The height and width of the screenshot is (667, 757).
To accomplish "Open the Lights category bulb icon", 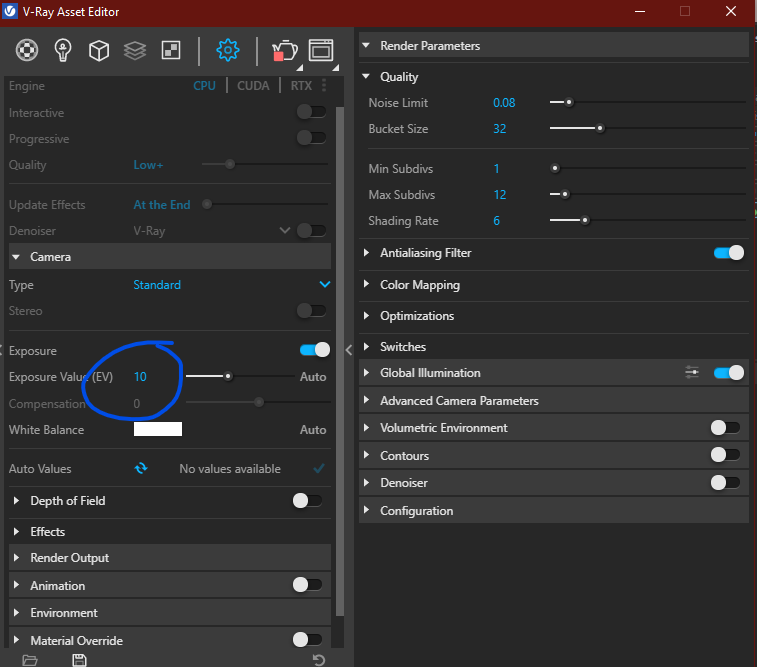I will pos(63,49).
